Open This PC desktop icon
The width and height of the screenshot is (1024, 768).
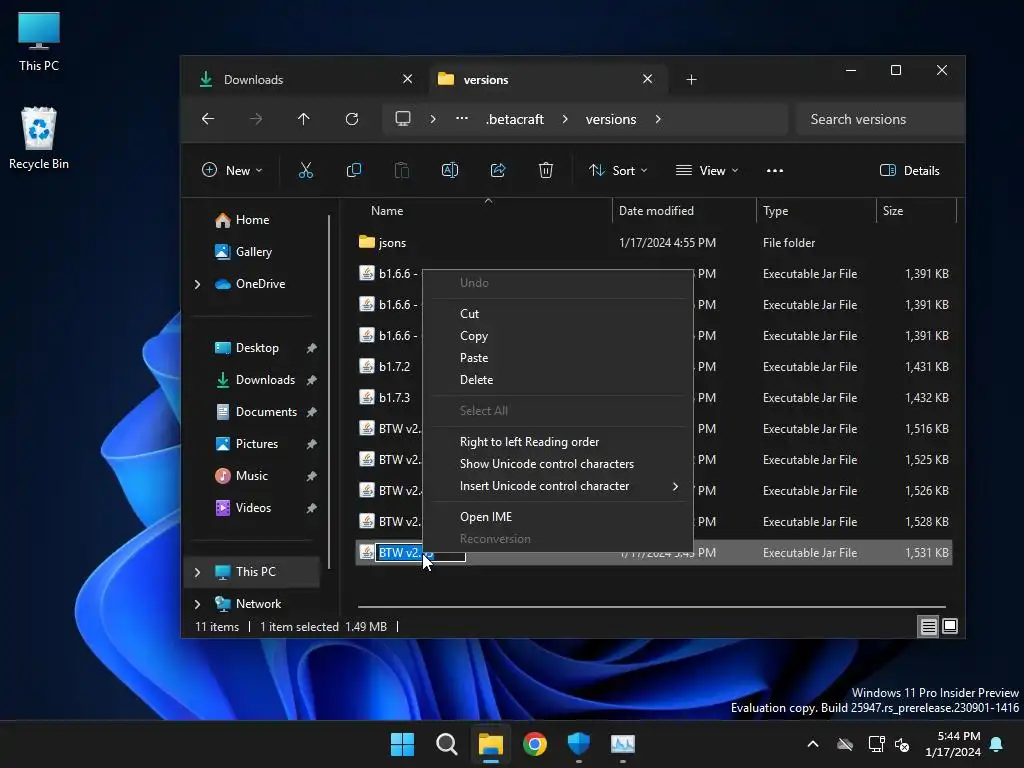coord(39,41)
